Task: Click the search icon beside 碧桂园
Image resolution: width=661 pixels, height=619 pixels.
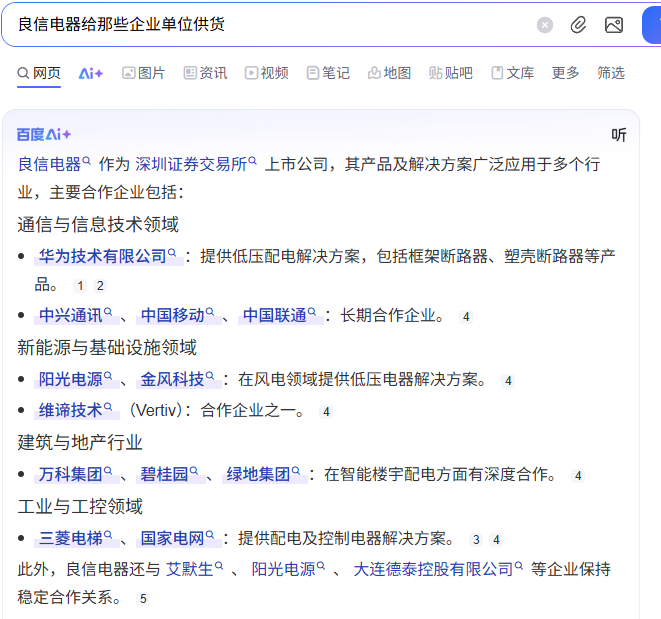Action: (194, 471)
